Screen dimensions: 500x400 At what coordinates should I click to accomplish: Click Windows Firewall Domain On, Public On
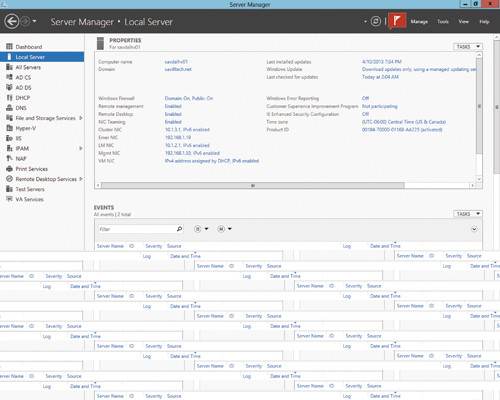click(x=189, y=98)
